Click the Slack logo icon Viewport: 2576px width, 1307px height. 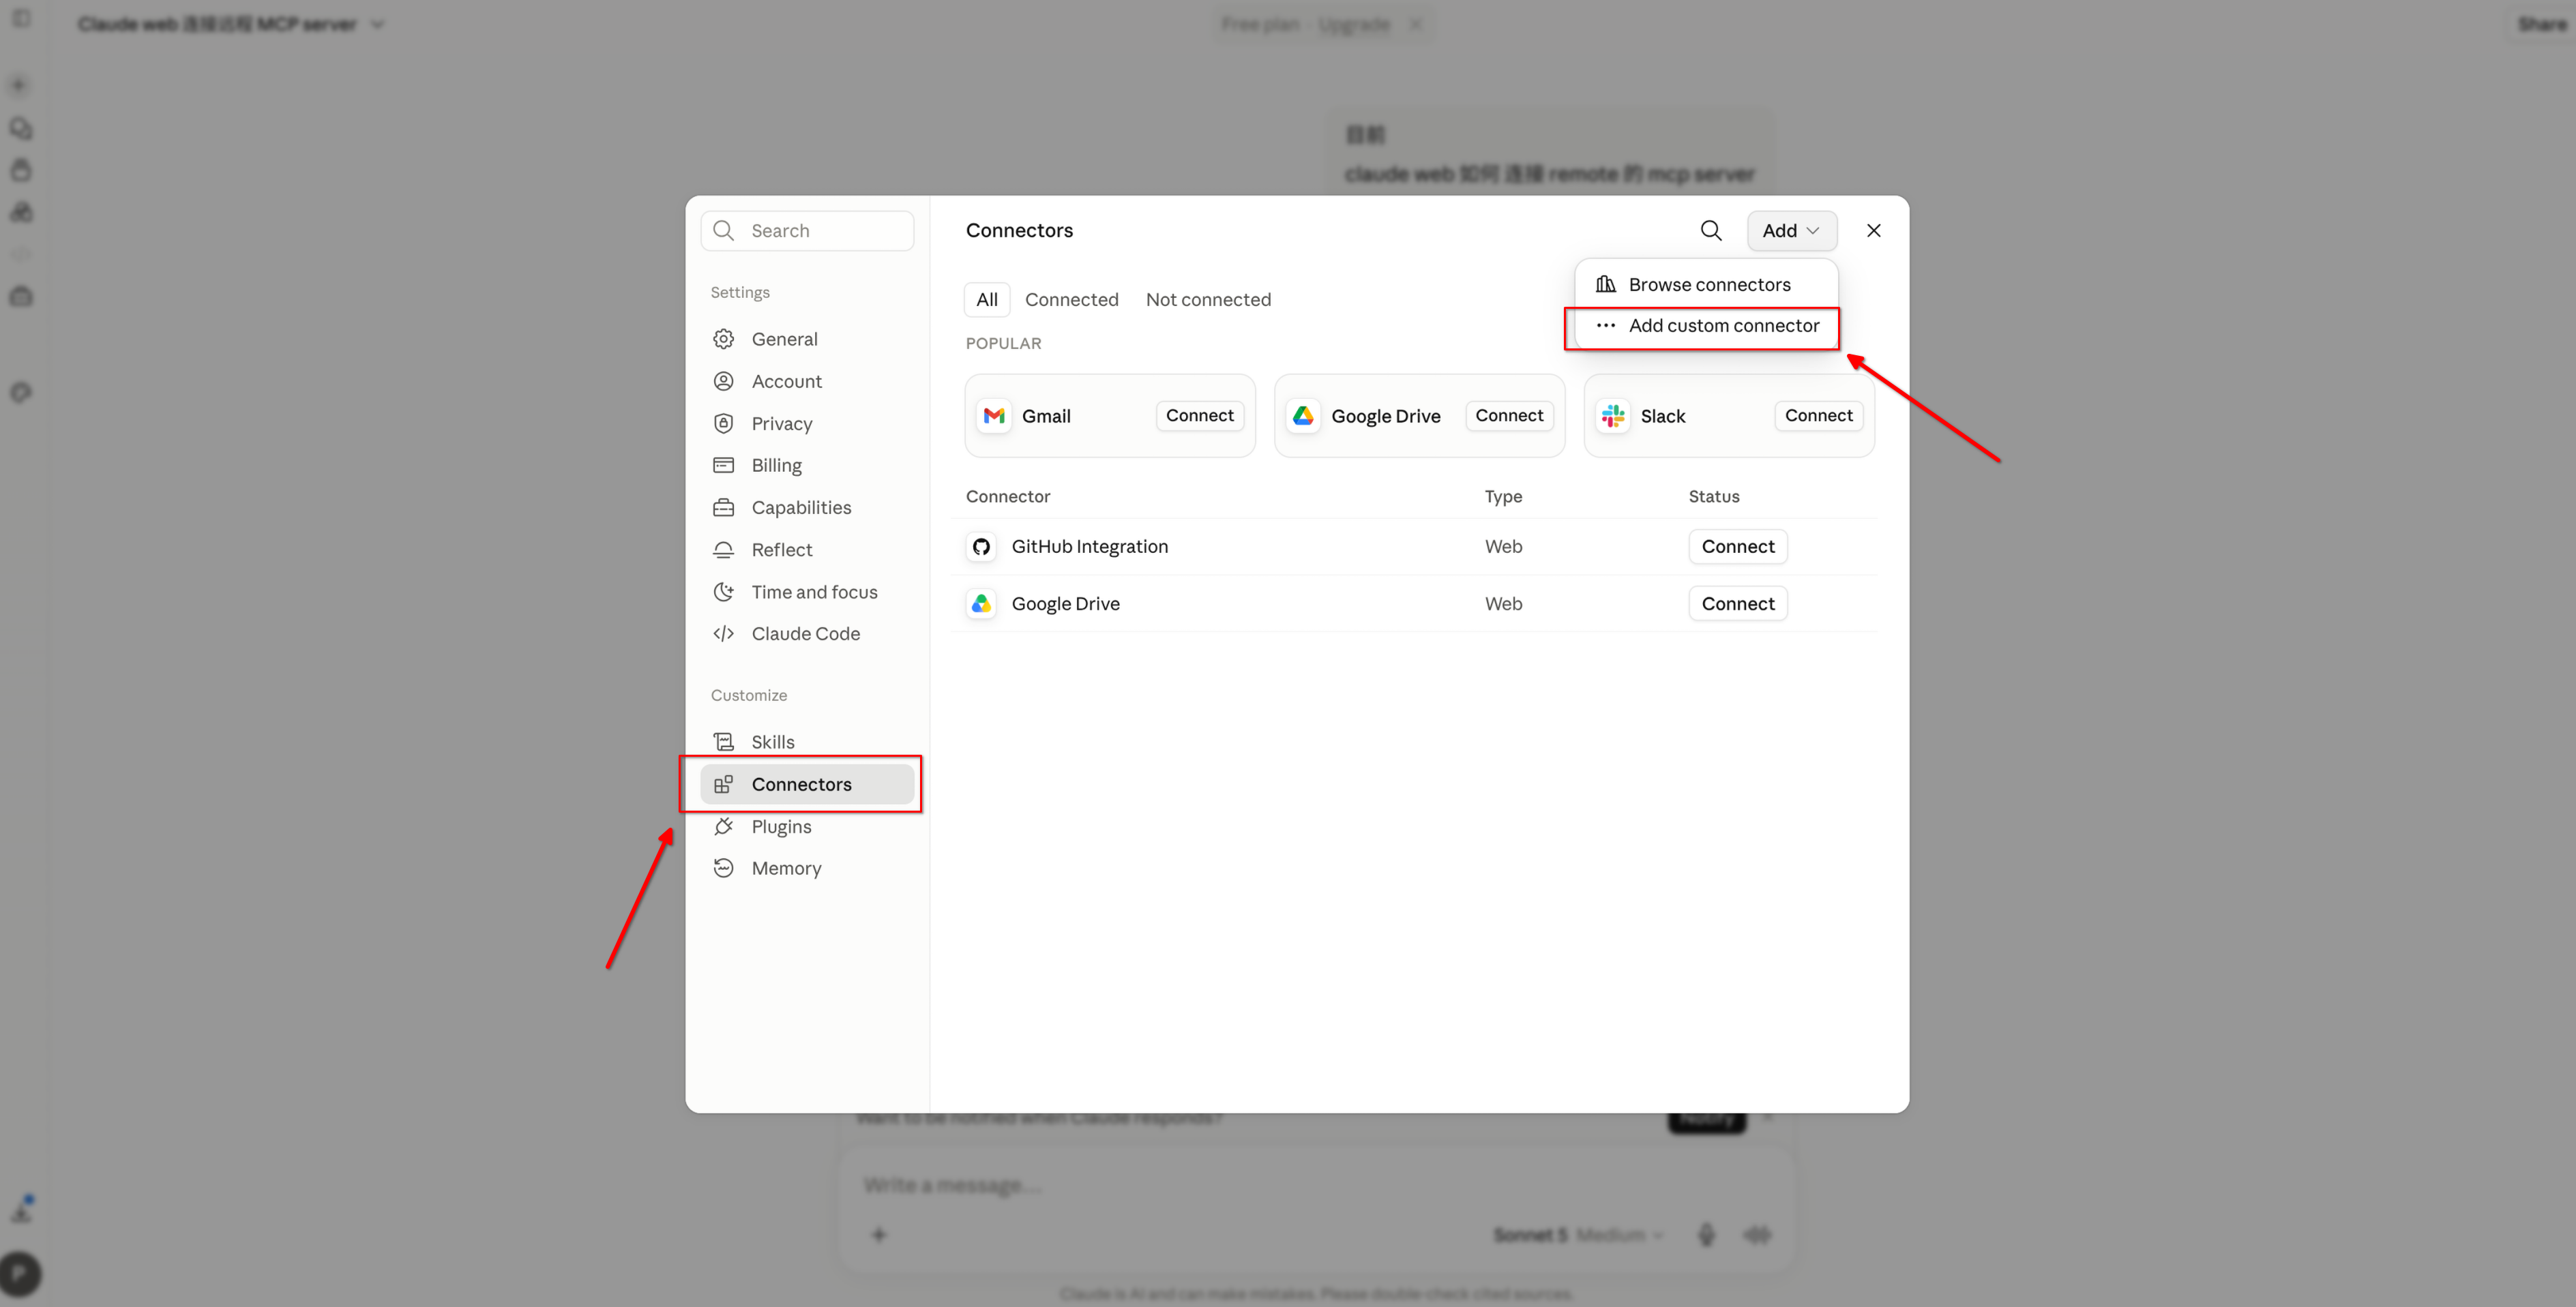coord(1613,416)
